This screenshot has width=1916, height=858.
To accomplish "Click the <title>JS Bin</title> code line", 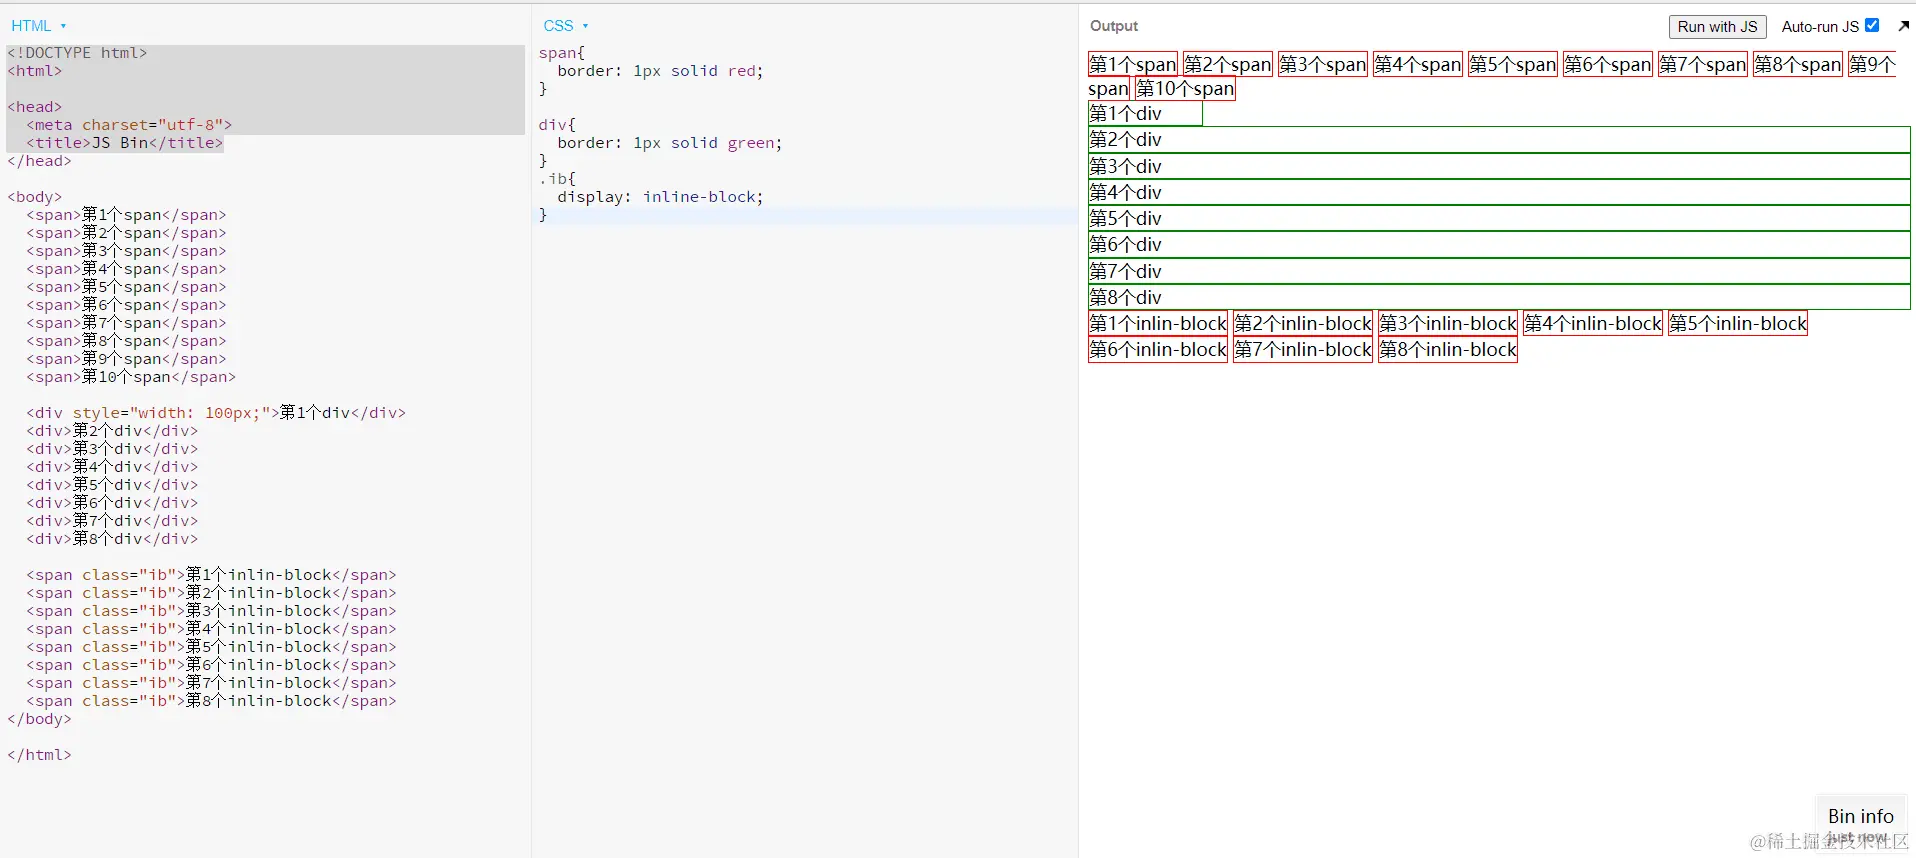I will pyautogui.click(x=124, y=143).
